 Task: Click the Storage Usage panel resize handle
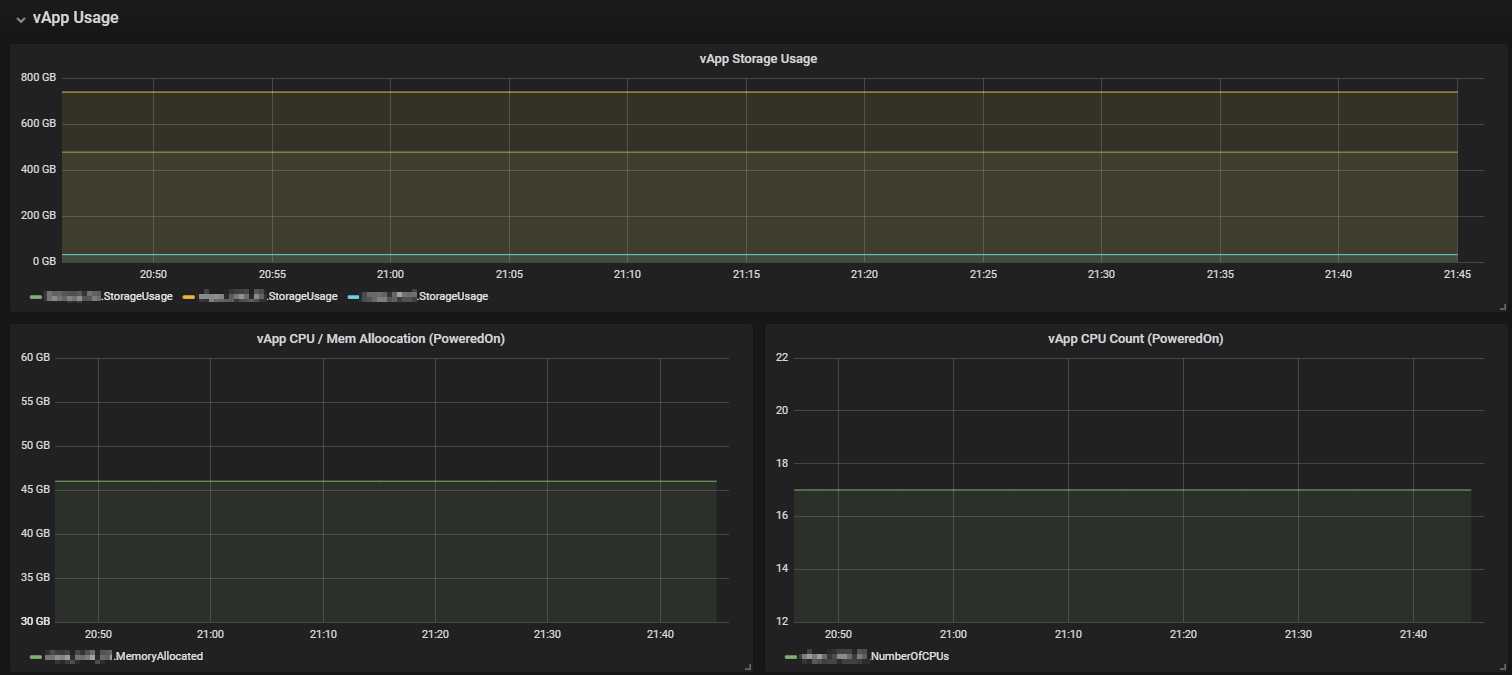click(1501, 307)
